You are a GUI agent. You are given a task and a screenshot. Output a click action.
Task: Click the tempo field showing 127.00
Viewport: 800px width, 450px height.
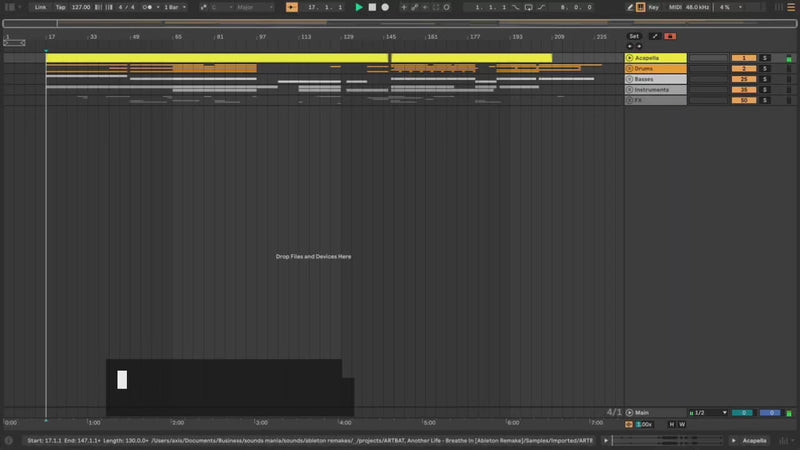coord(80,7)
